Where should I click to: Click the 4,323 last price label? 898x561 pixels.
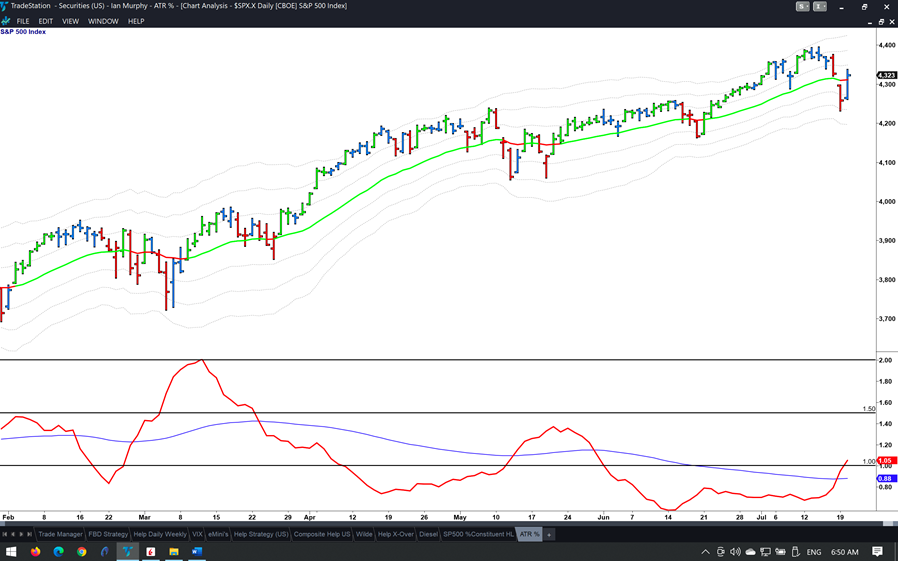click(886, 75)
